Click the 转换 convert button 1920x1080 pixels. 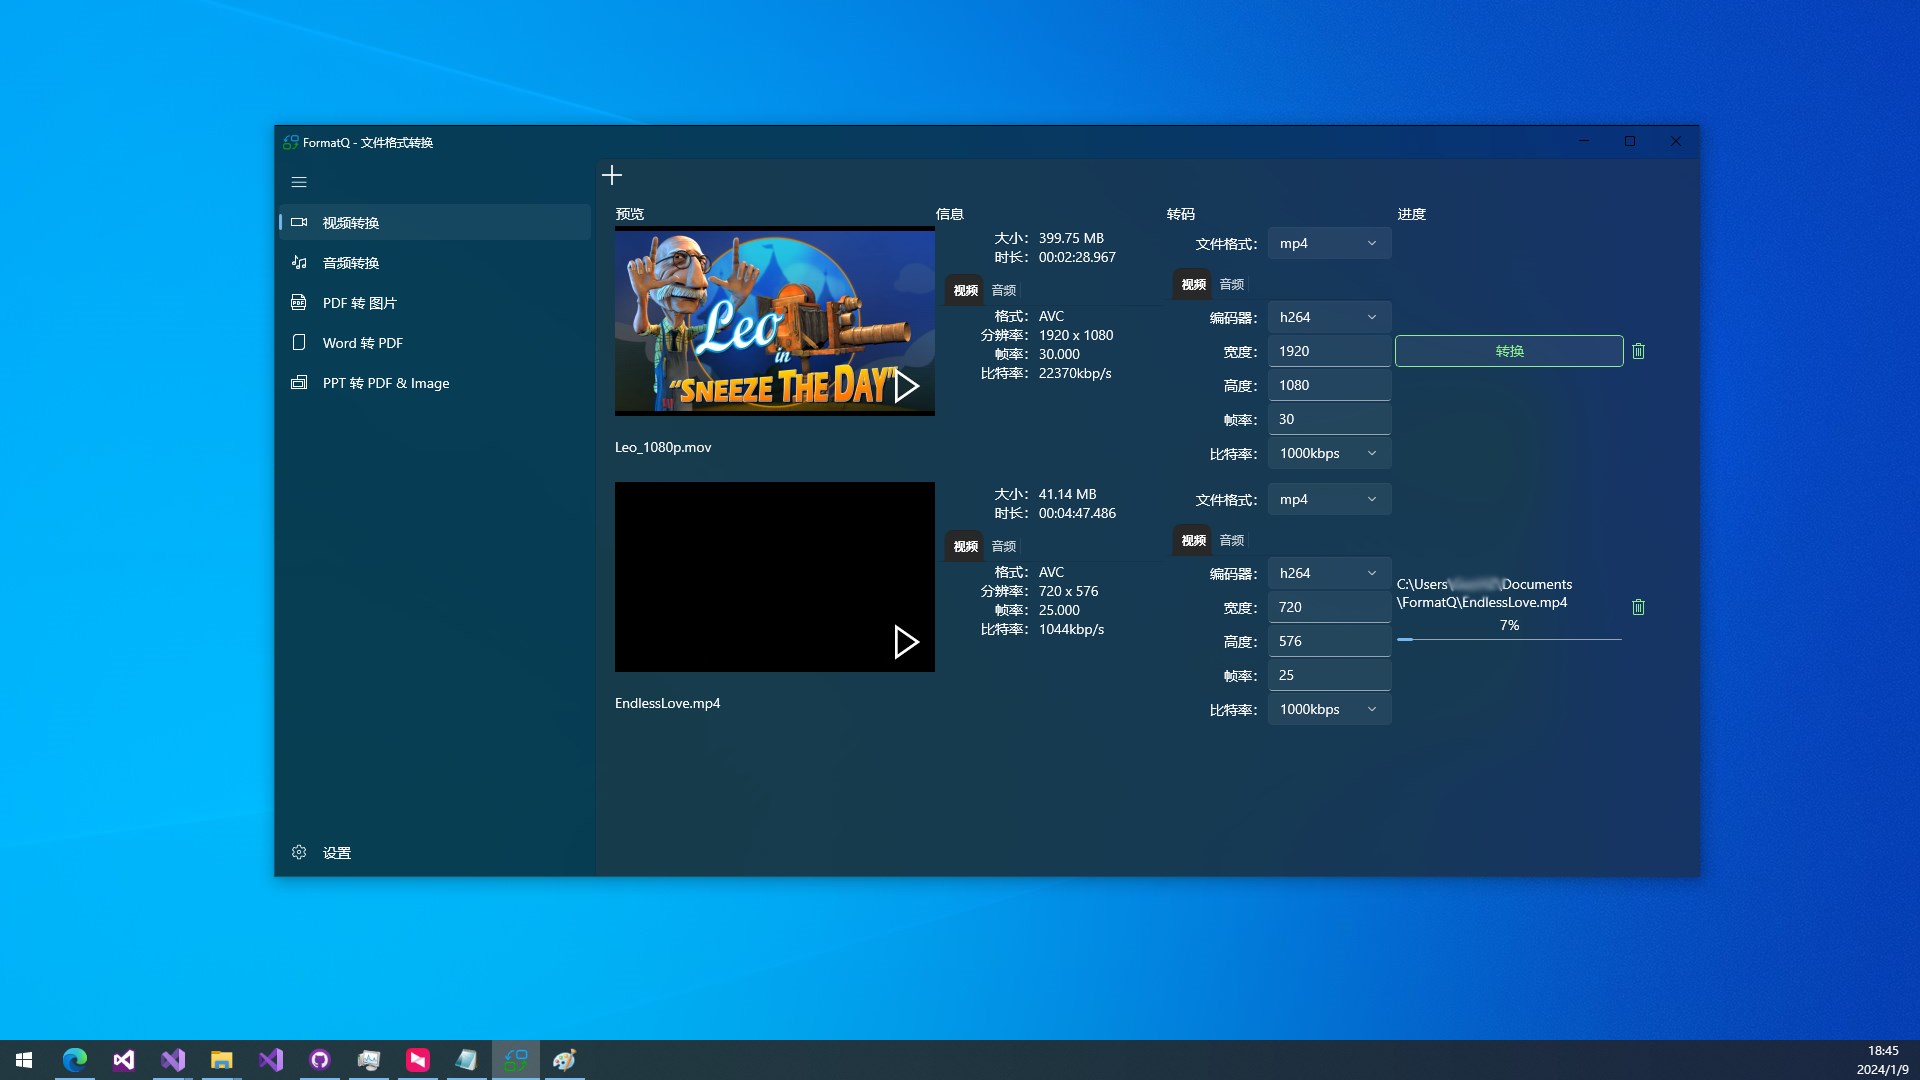point(1508,351)
